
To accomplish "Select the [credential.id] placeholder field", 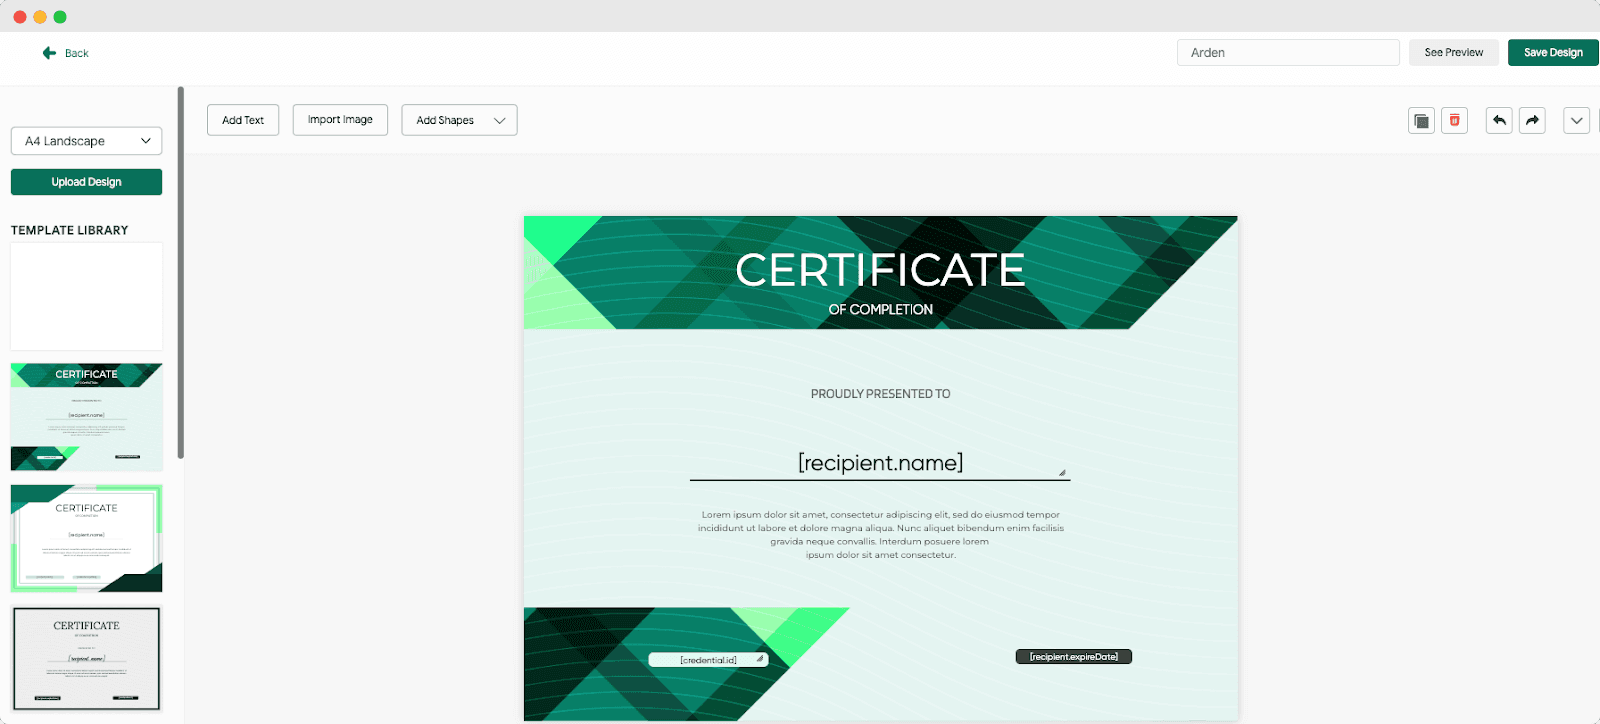I will 708,660.
